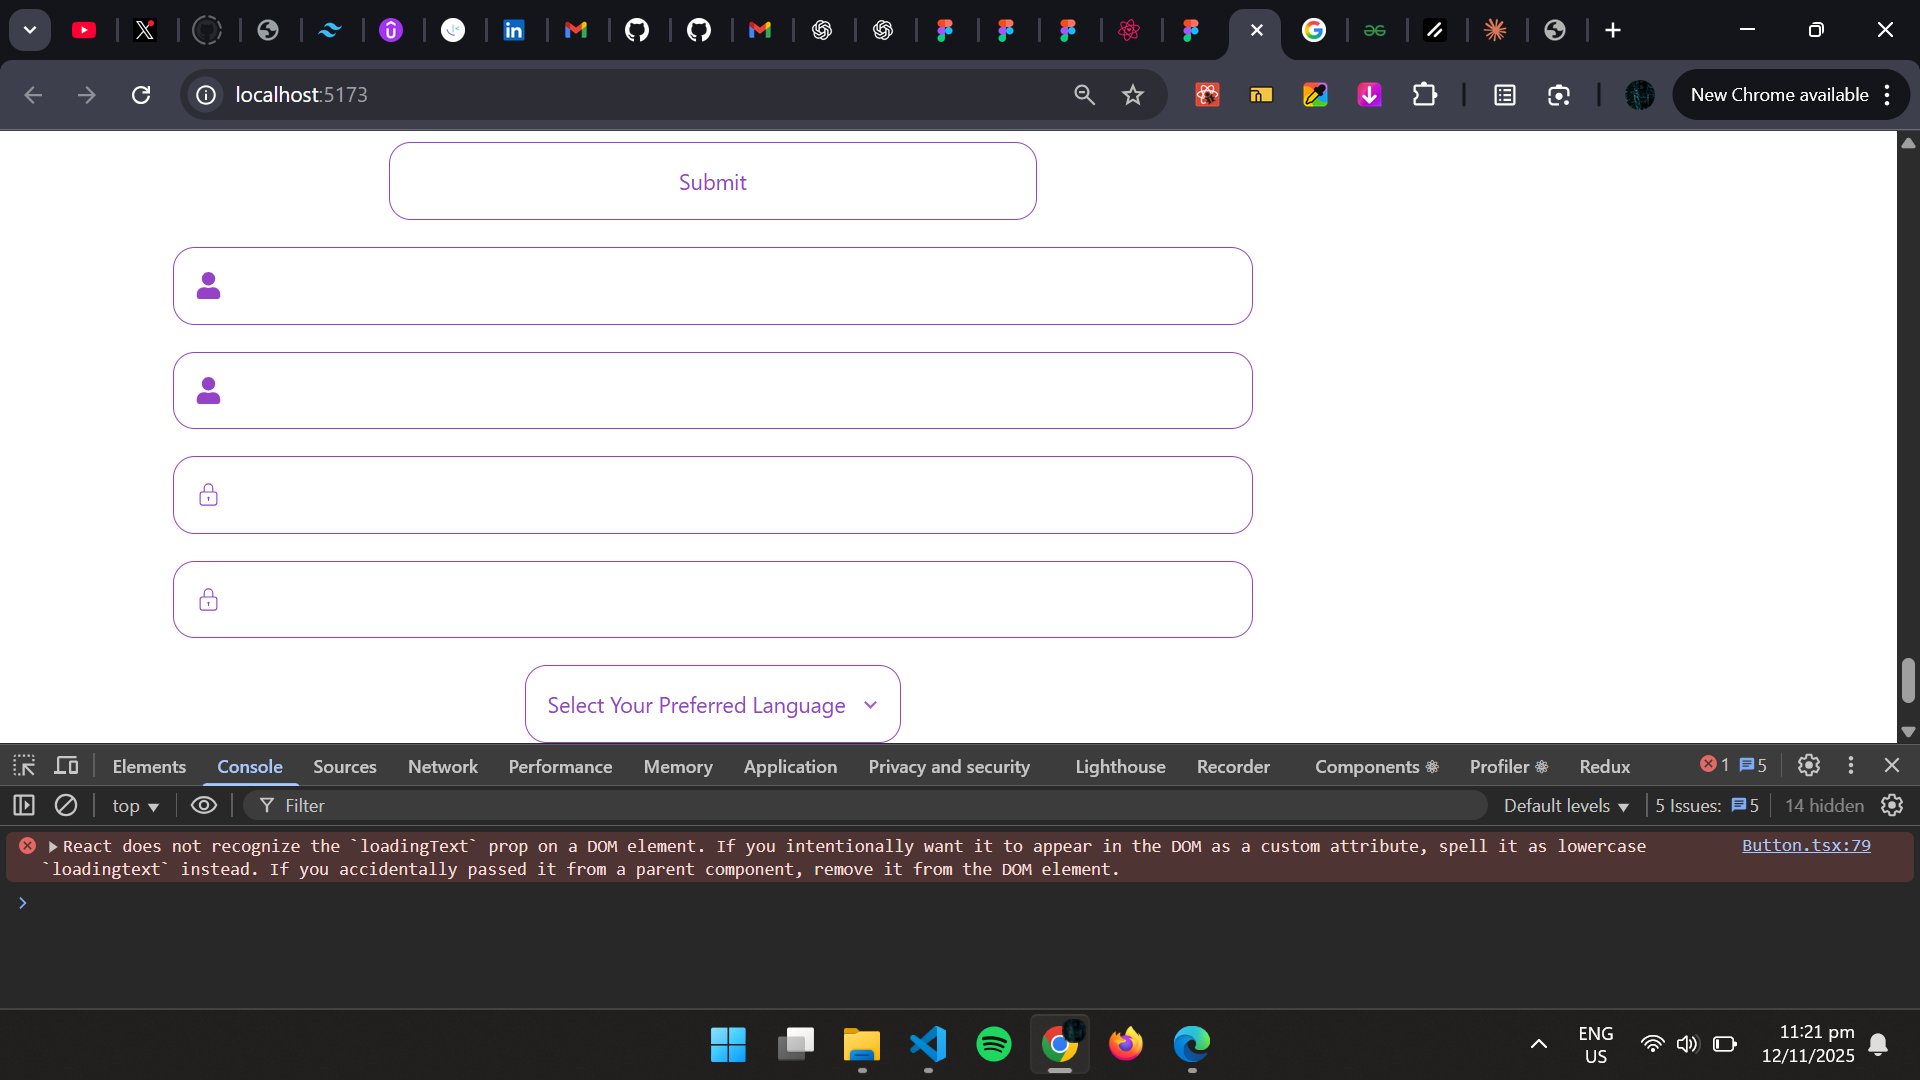Viewport: 1920px width, 1080px height.
Task: Click the live expression eye icon
Action: (x=204, y=805)
